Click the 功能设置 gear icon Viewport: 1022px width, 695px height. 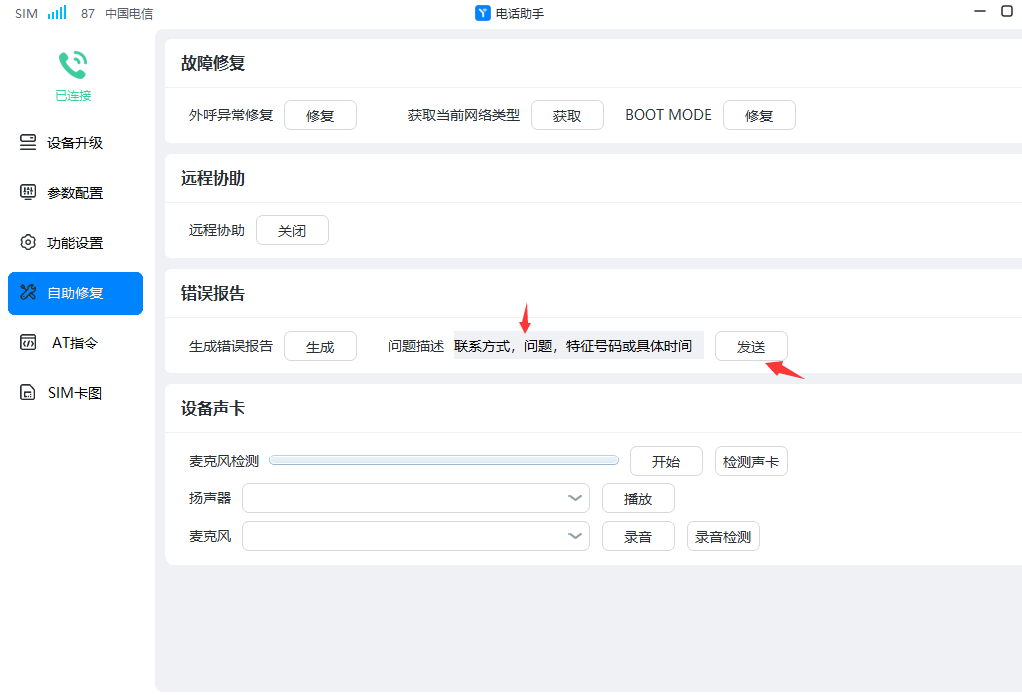28,243
